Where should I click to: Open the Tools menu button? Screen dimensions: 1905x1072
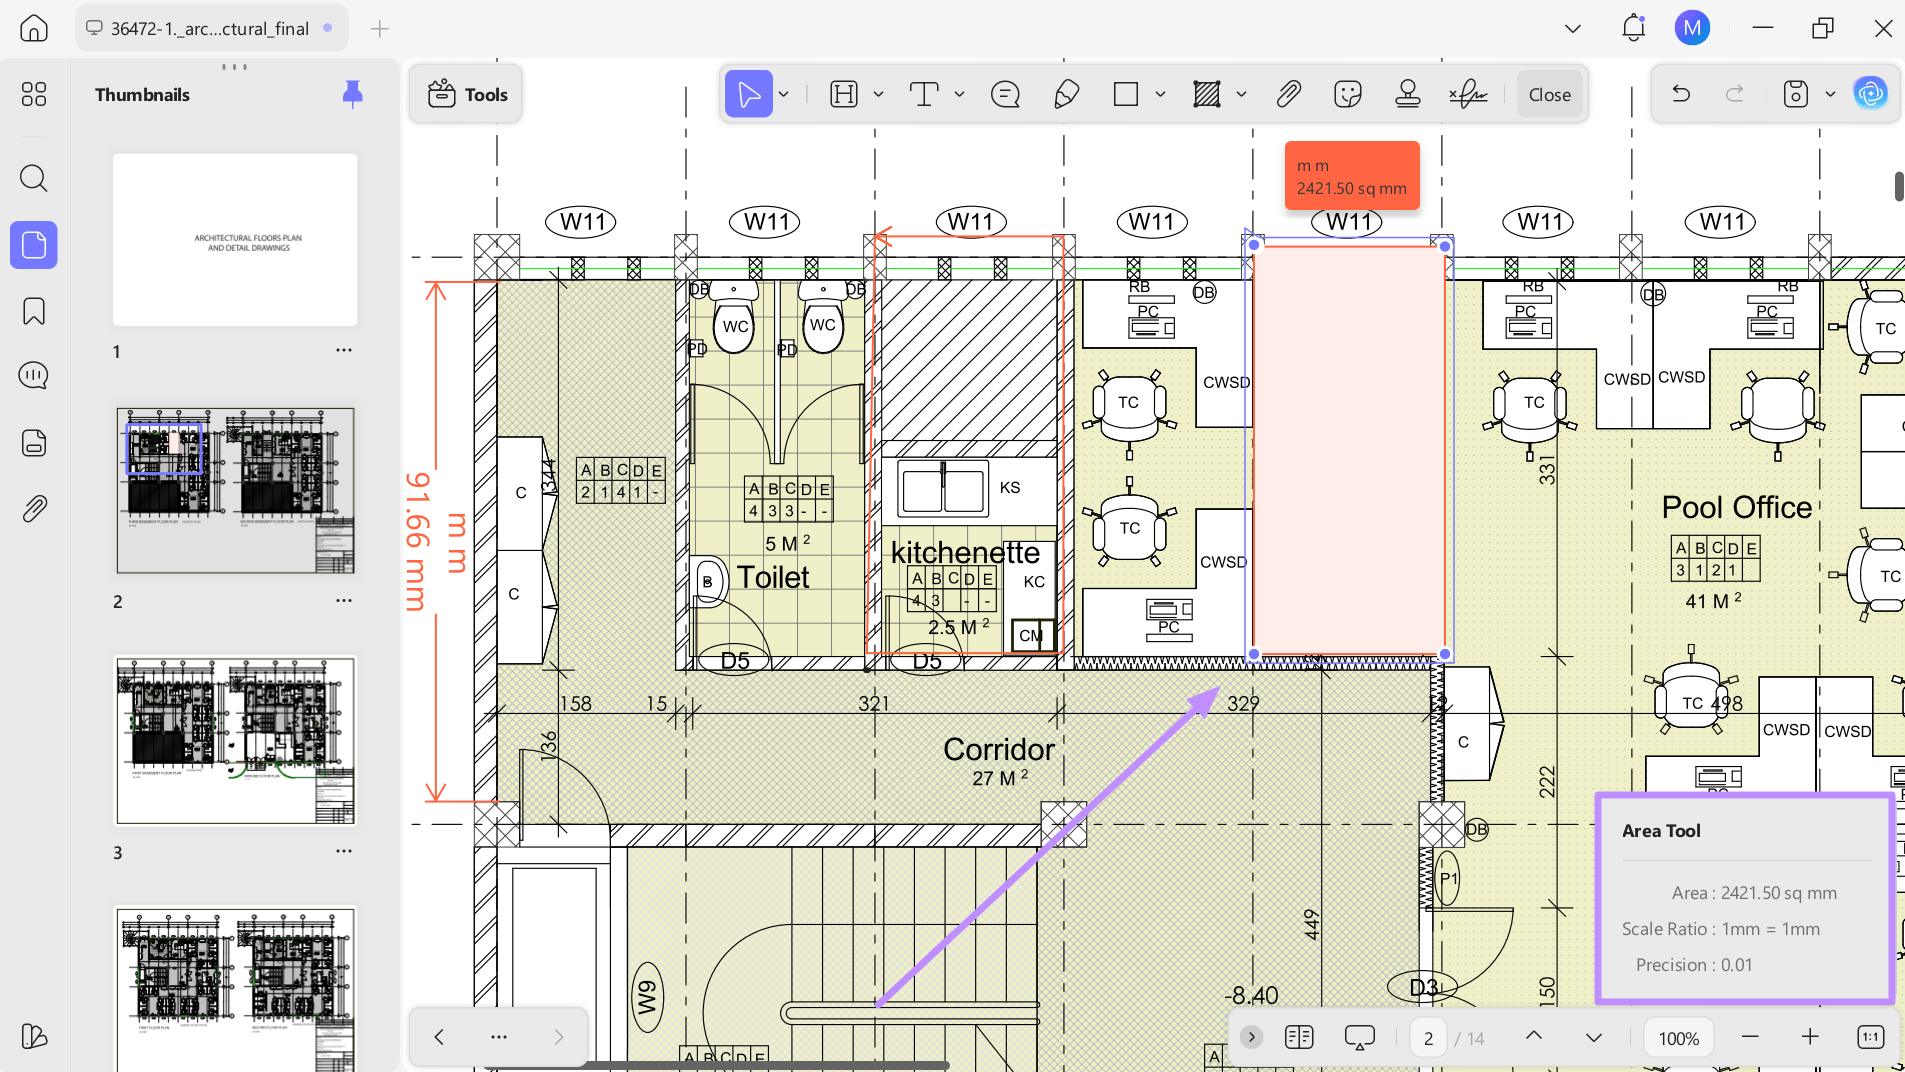click(x=467, y=95)
